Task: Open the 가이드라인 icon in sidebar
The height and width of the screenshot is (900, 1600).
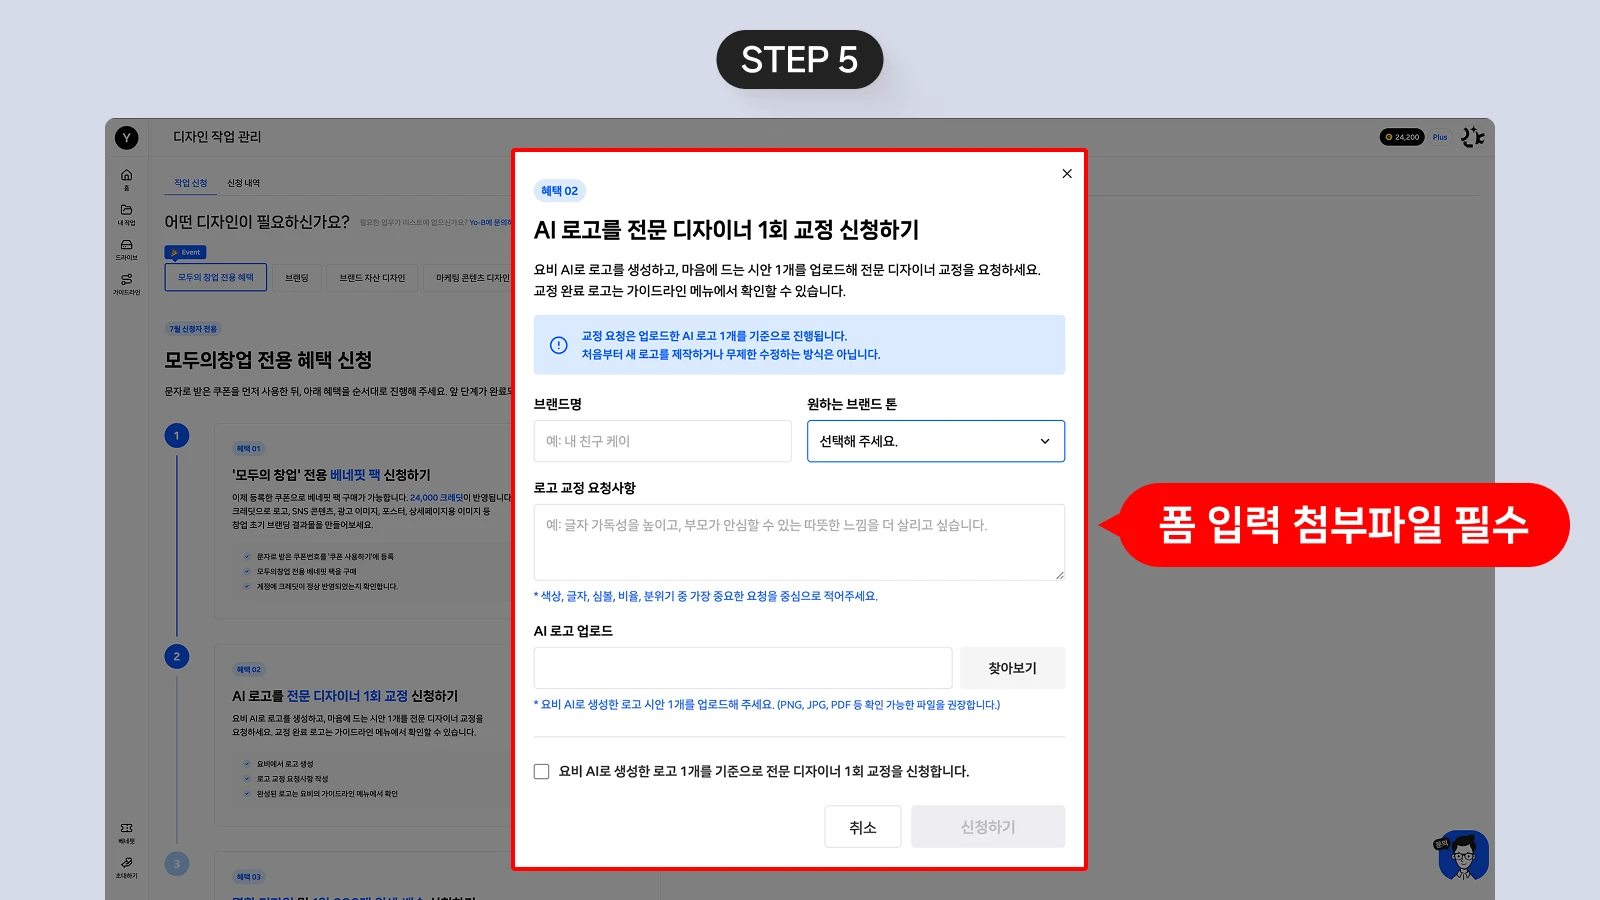Action: (126, 284)
